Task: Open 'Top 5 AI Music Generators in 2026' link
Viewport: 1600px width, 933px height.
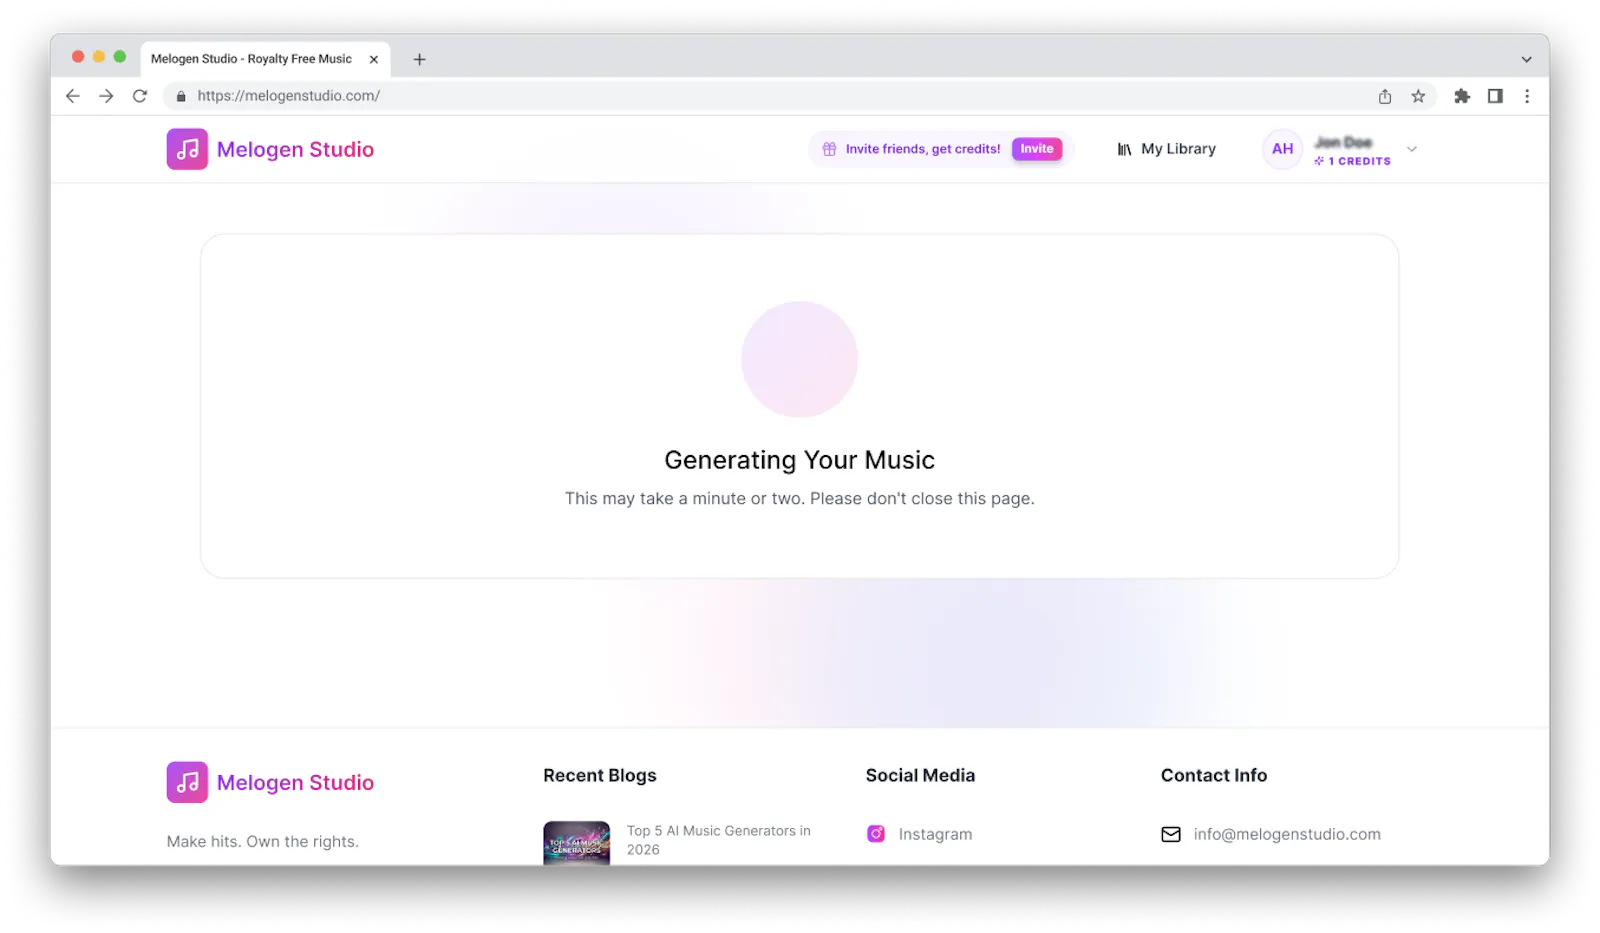Action: click(x=718, y=840)
